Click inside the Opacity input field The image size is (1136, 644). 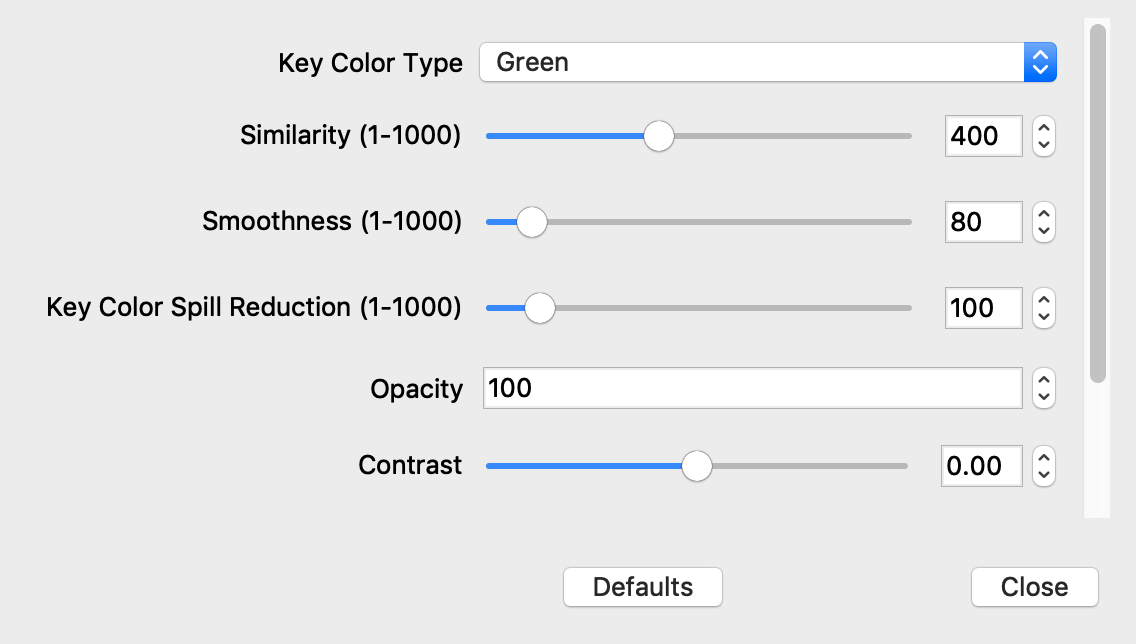pyautogui.click(x=750, y=388)
